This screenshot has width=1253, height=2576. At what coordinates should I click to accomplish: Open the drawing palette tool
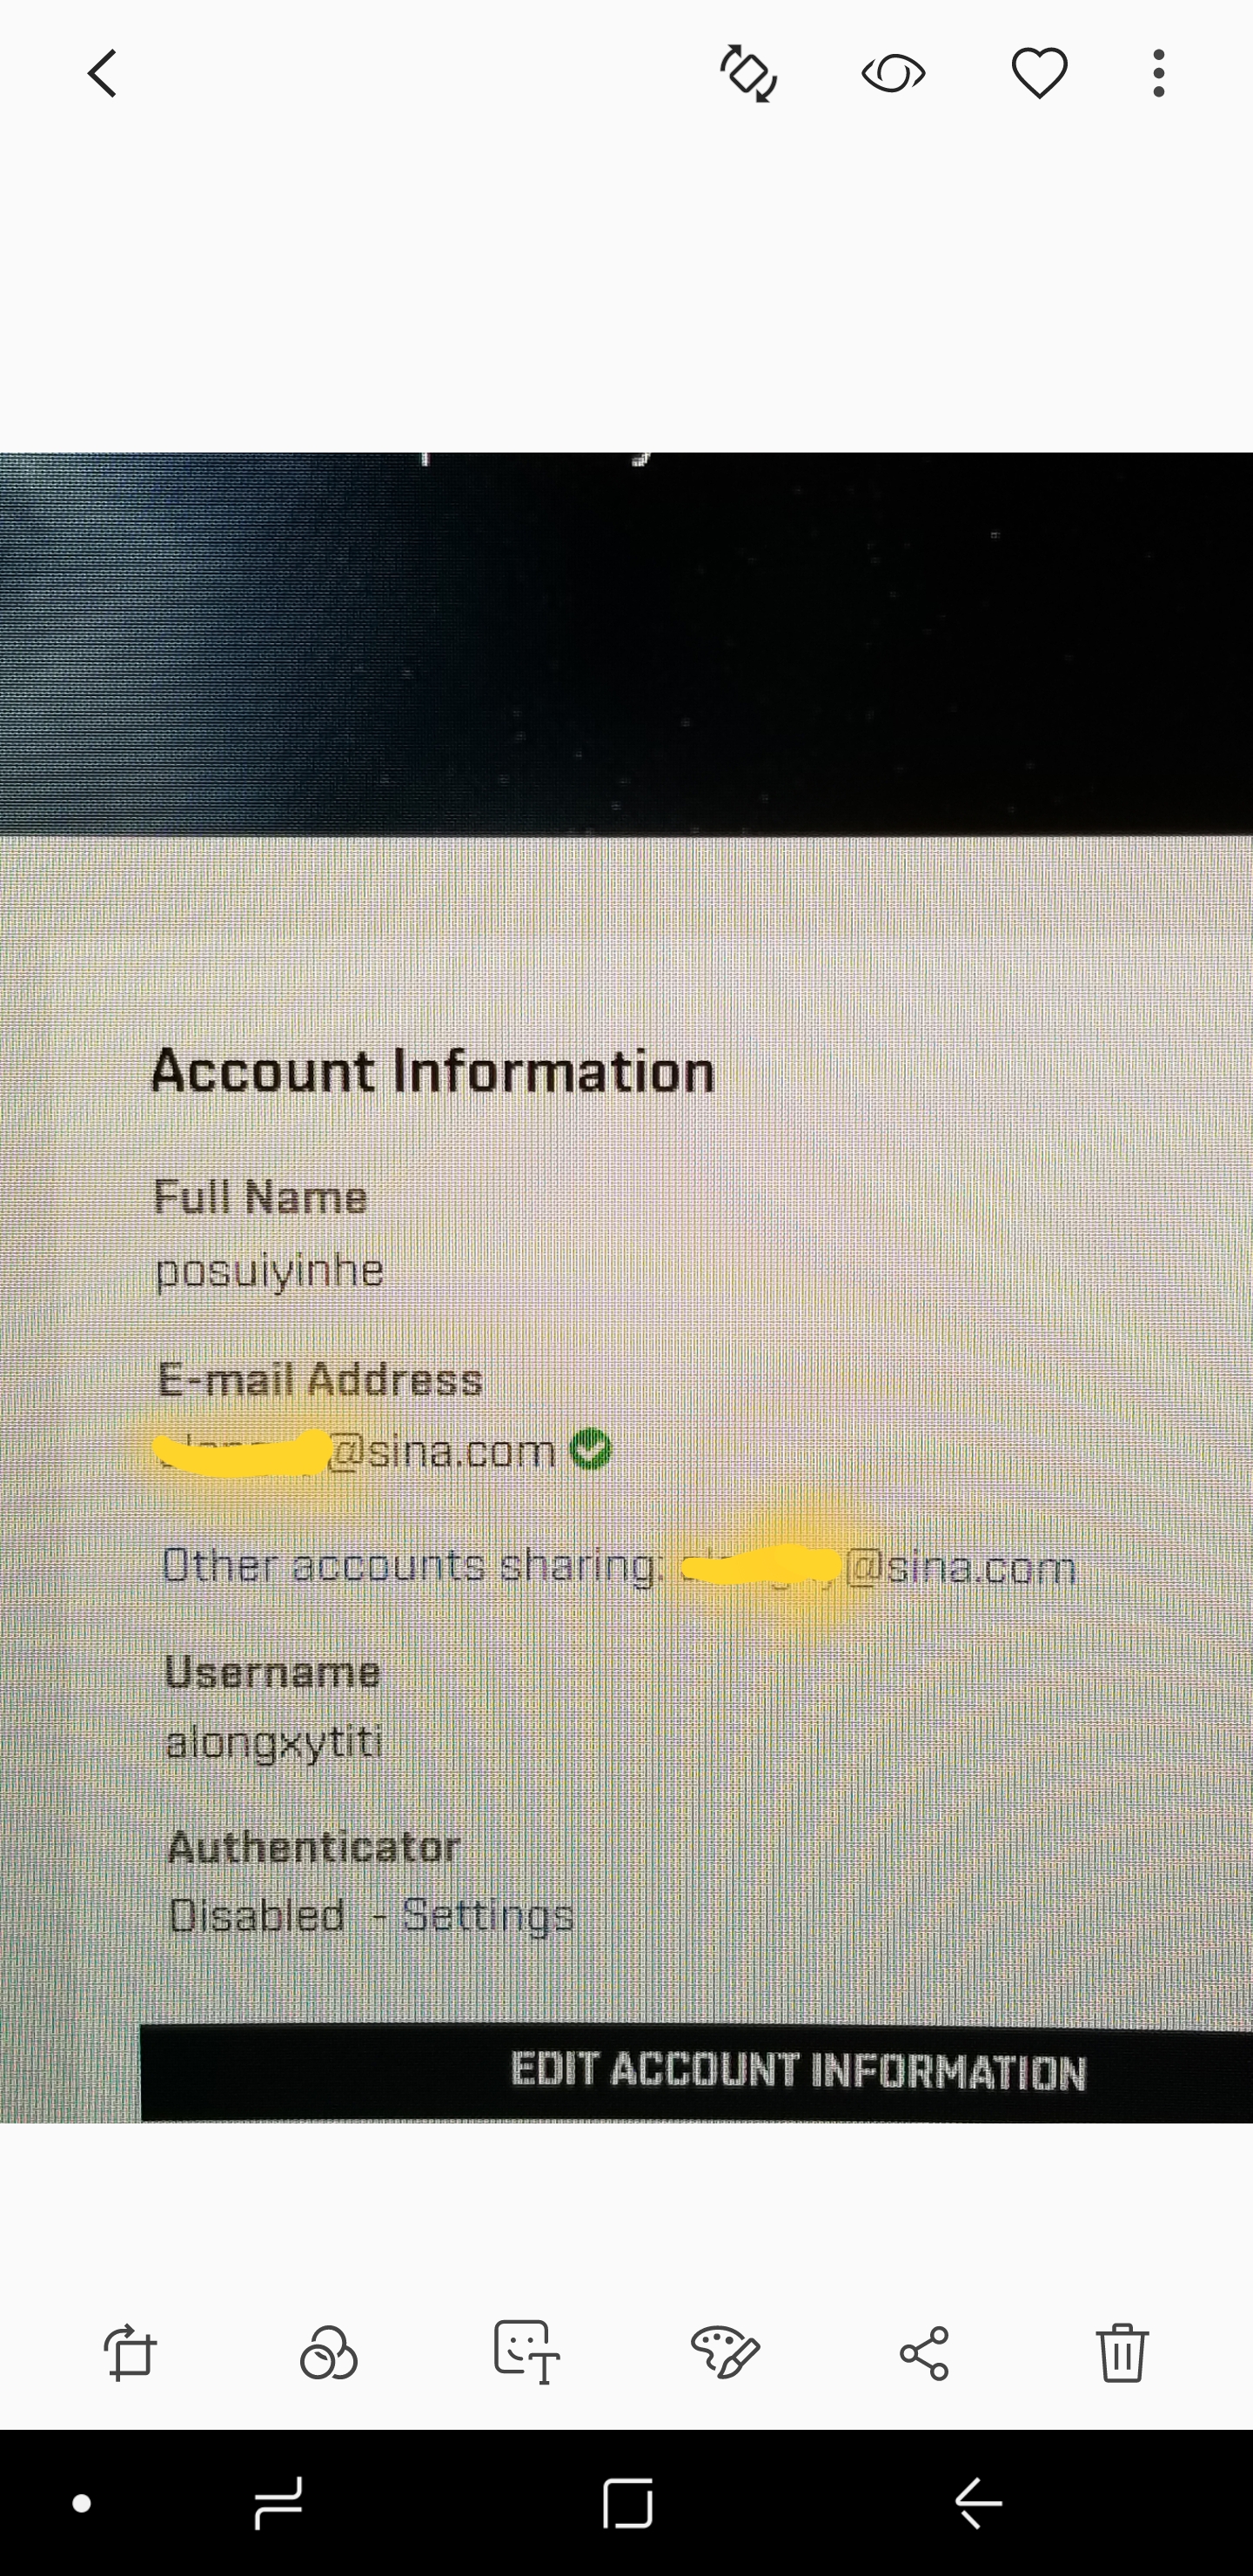coord(725,2352)
